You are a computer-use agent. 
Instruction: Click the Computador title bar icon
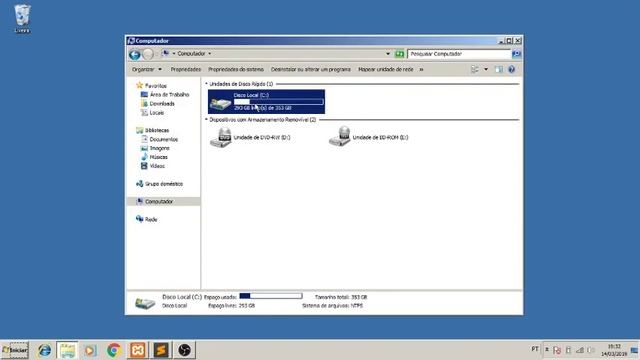tap(131, 41)
